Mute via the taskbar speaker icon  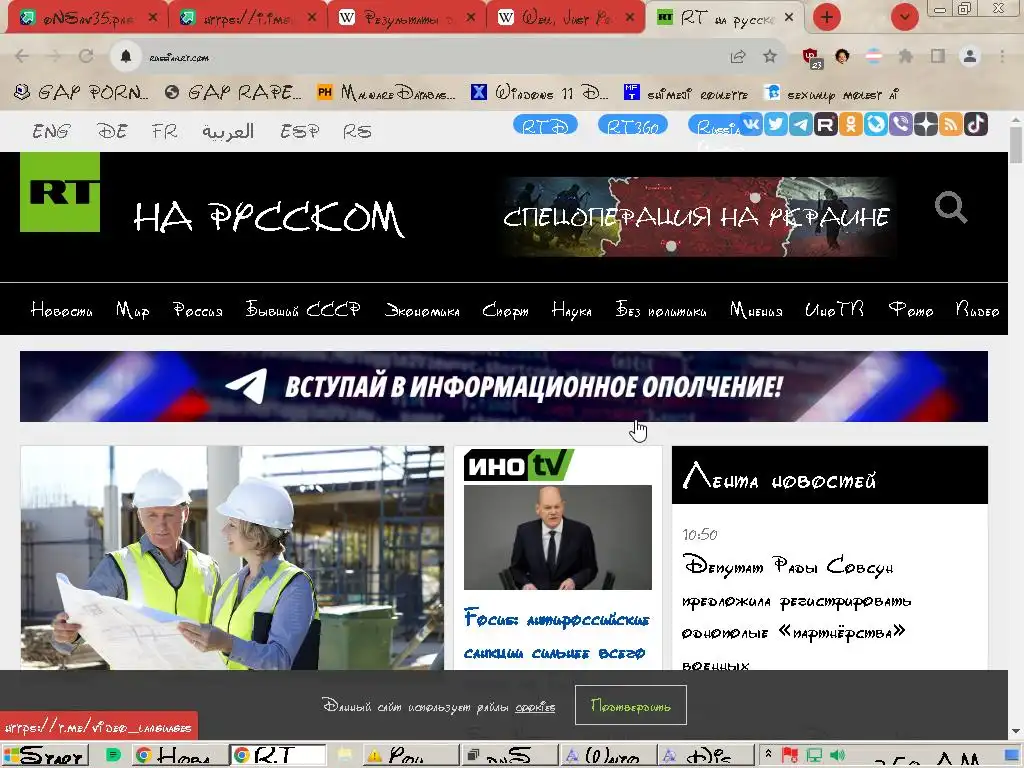(838, 756)
